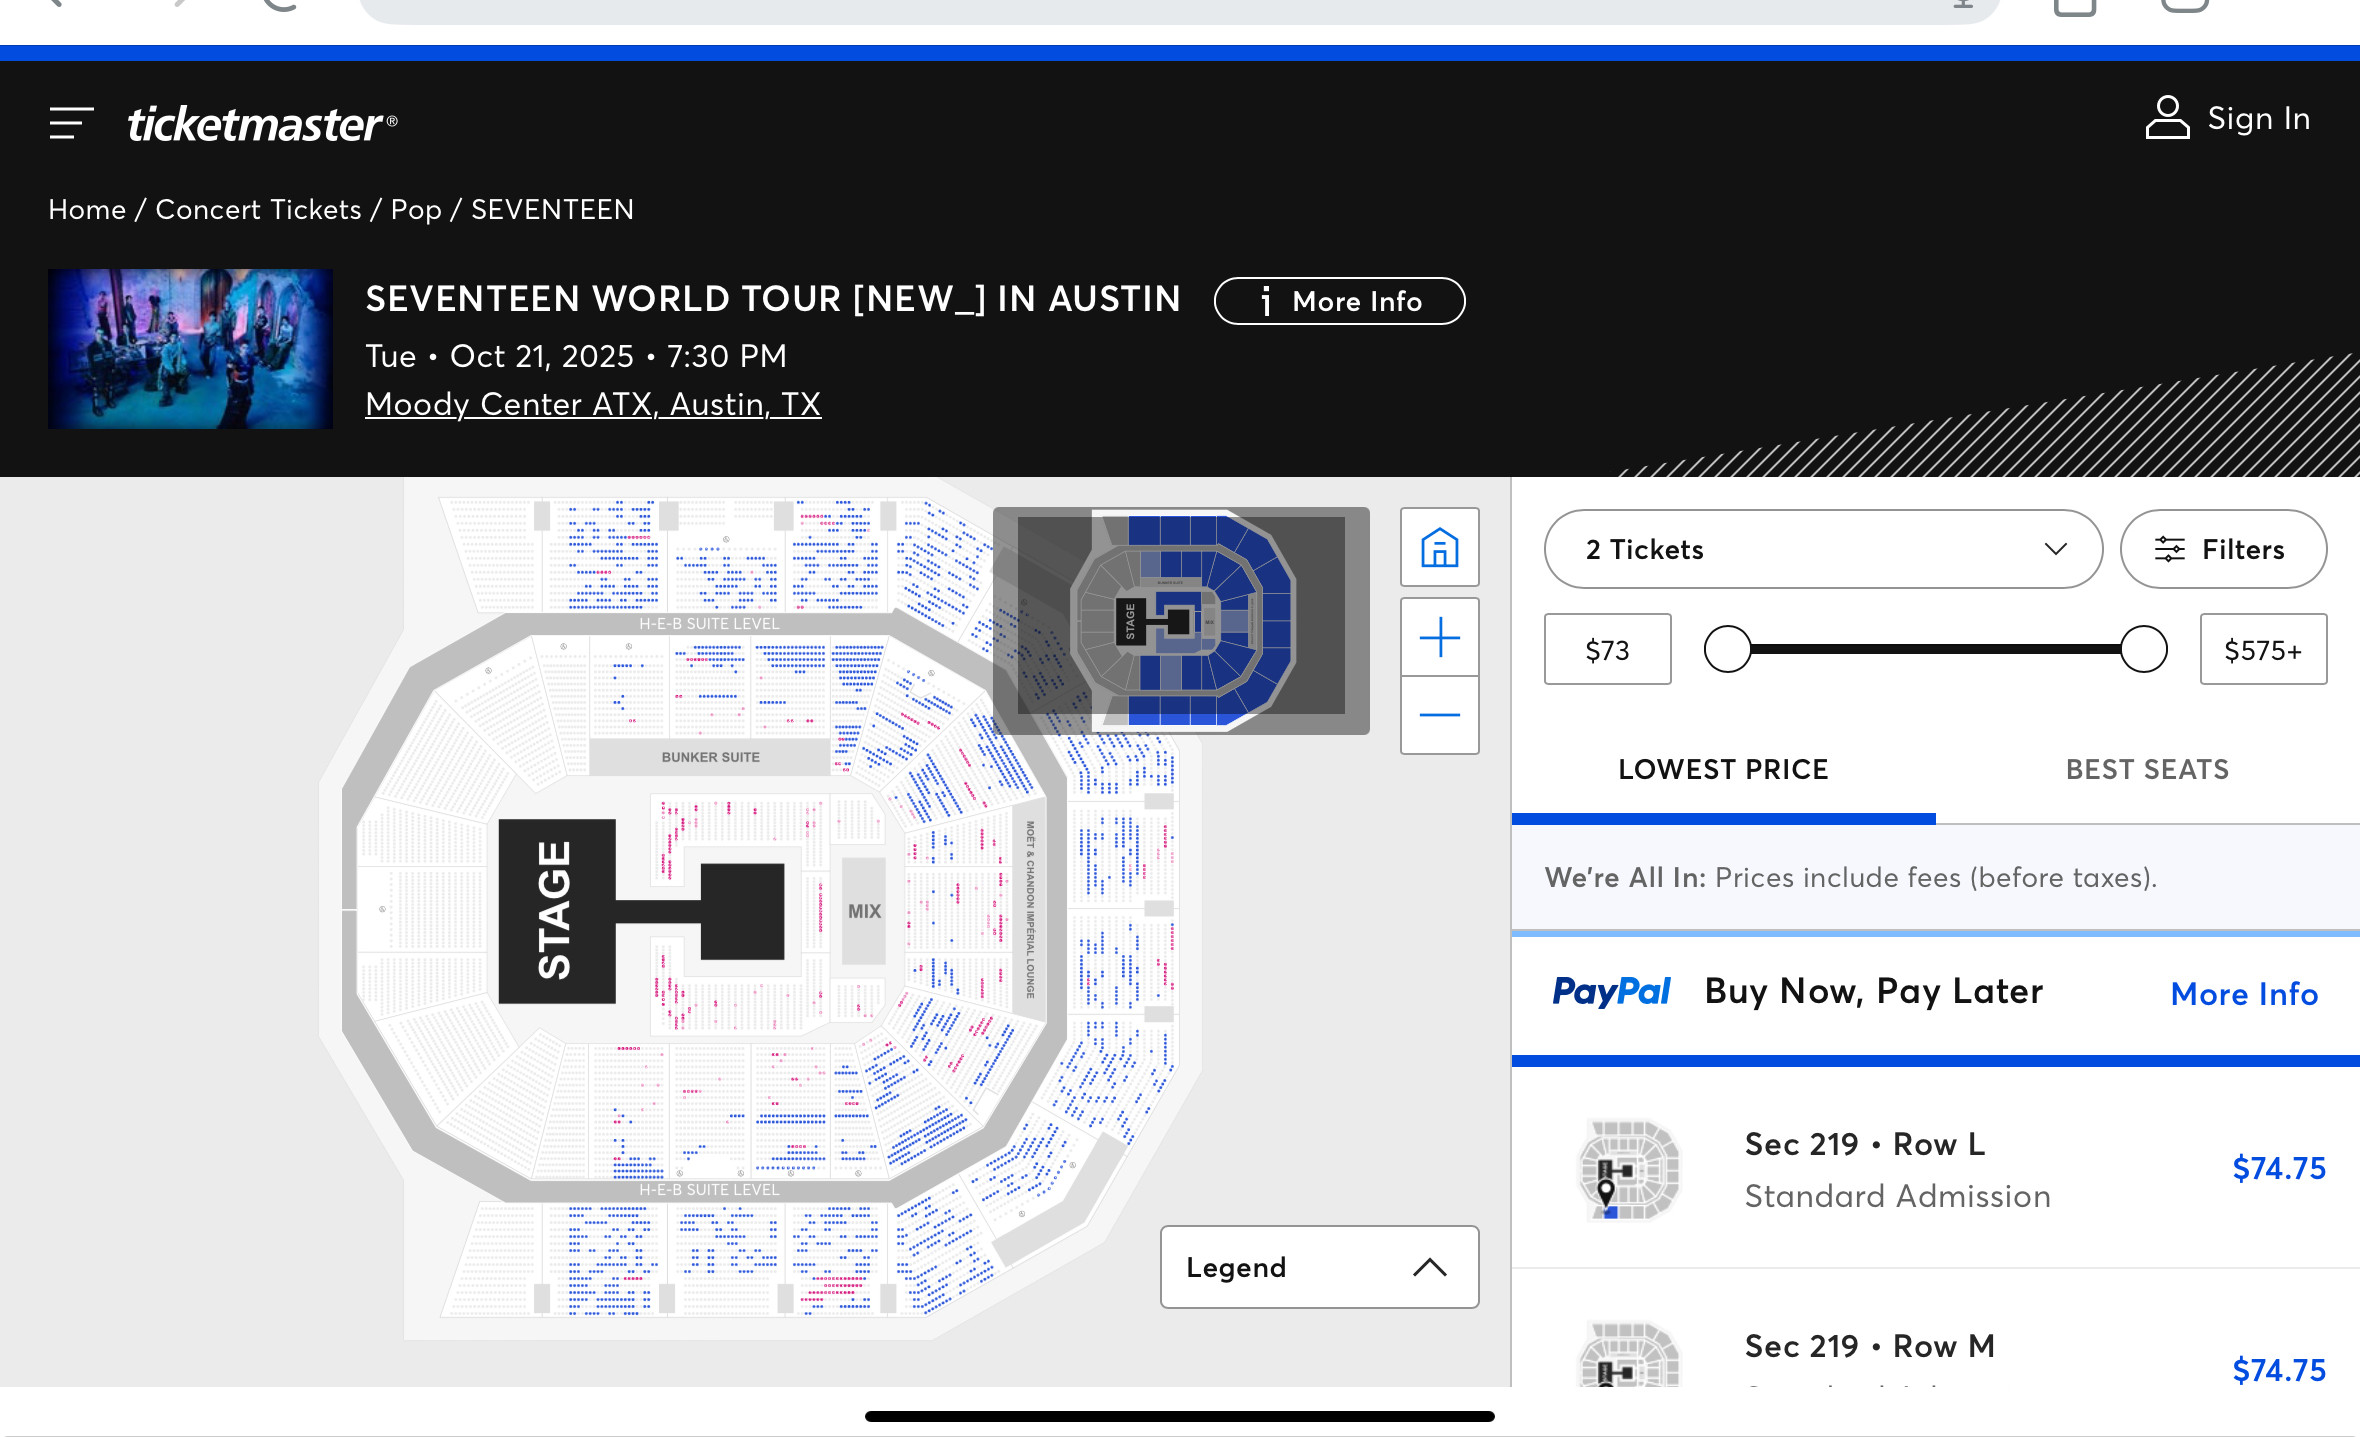Viewport: 2360px width, 1437px height.
Task: Reset seat map with home icon
Action: click(x=1439, y=547)
